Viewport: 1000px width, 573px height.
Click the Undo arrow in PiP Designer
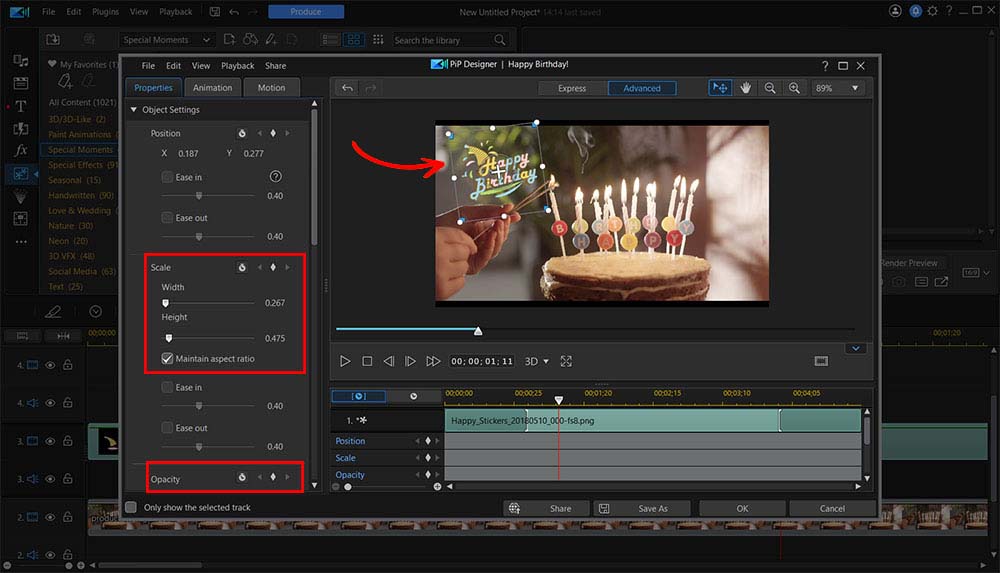[x=347, y=88]
